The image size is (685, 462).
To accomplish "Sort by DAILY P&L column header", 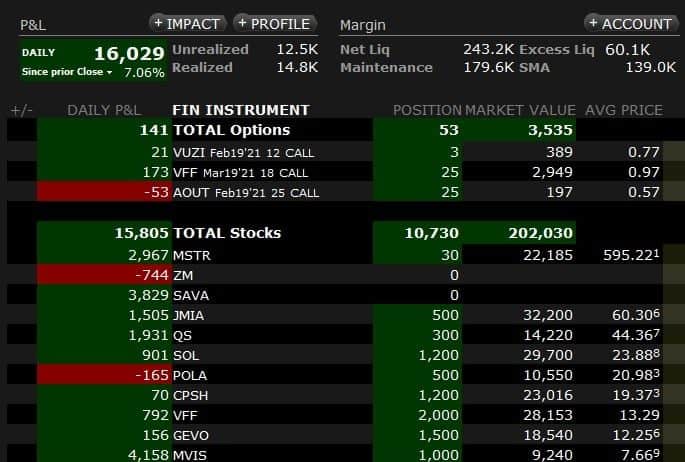I will (x=104, y=110).
